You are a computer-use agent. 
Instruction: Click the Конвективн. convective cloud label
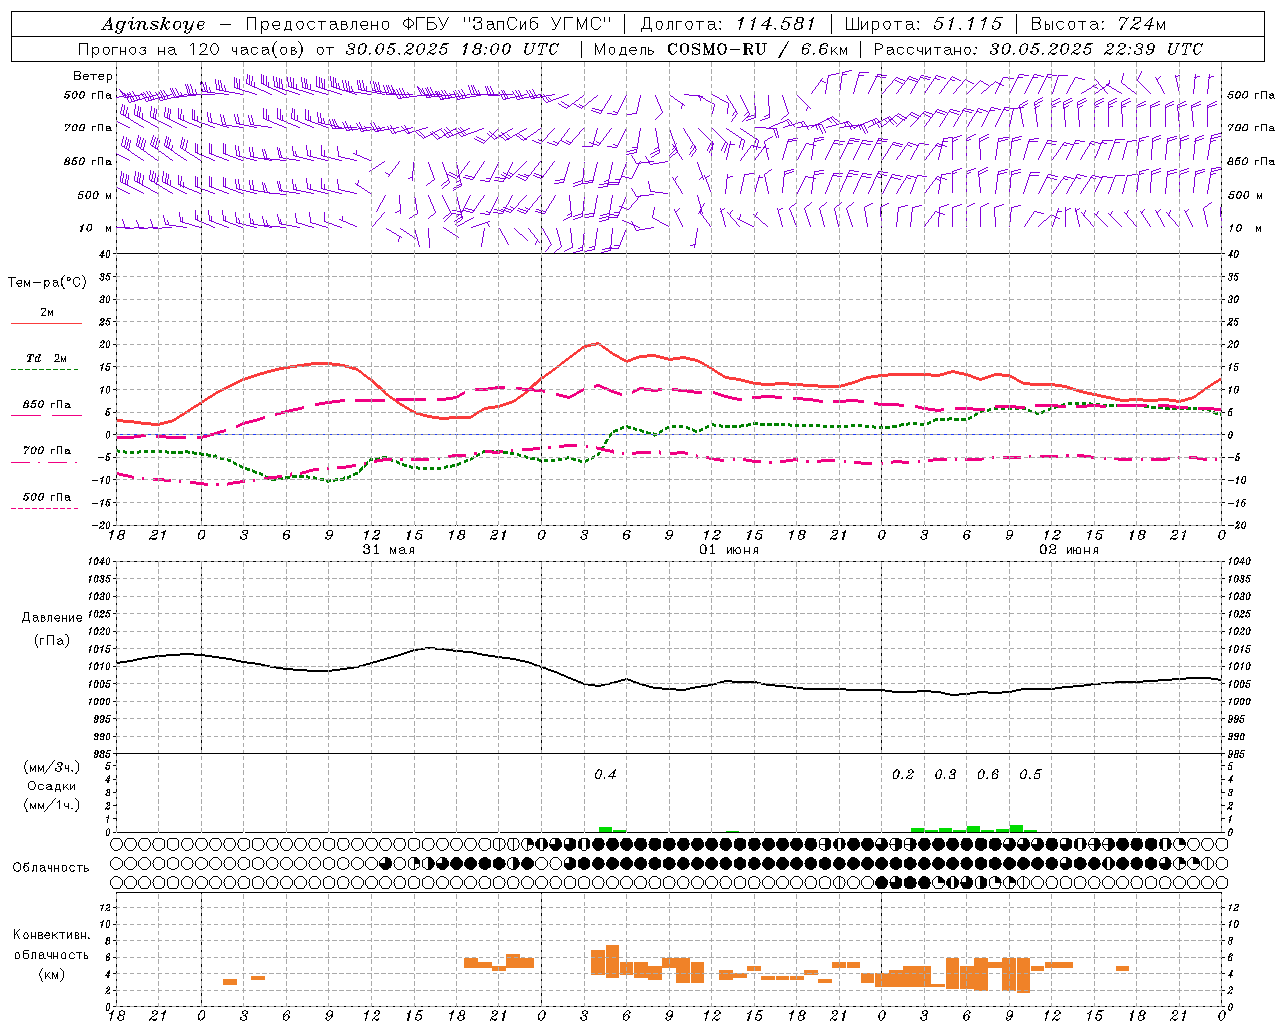tap(51, 935)
